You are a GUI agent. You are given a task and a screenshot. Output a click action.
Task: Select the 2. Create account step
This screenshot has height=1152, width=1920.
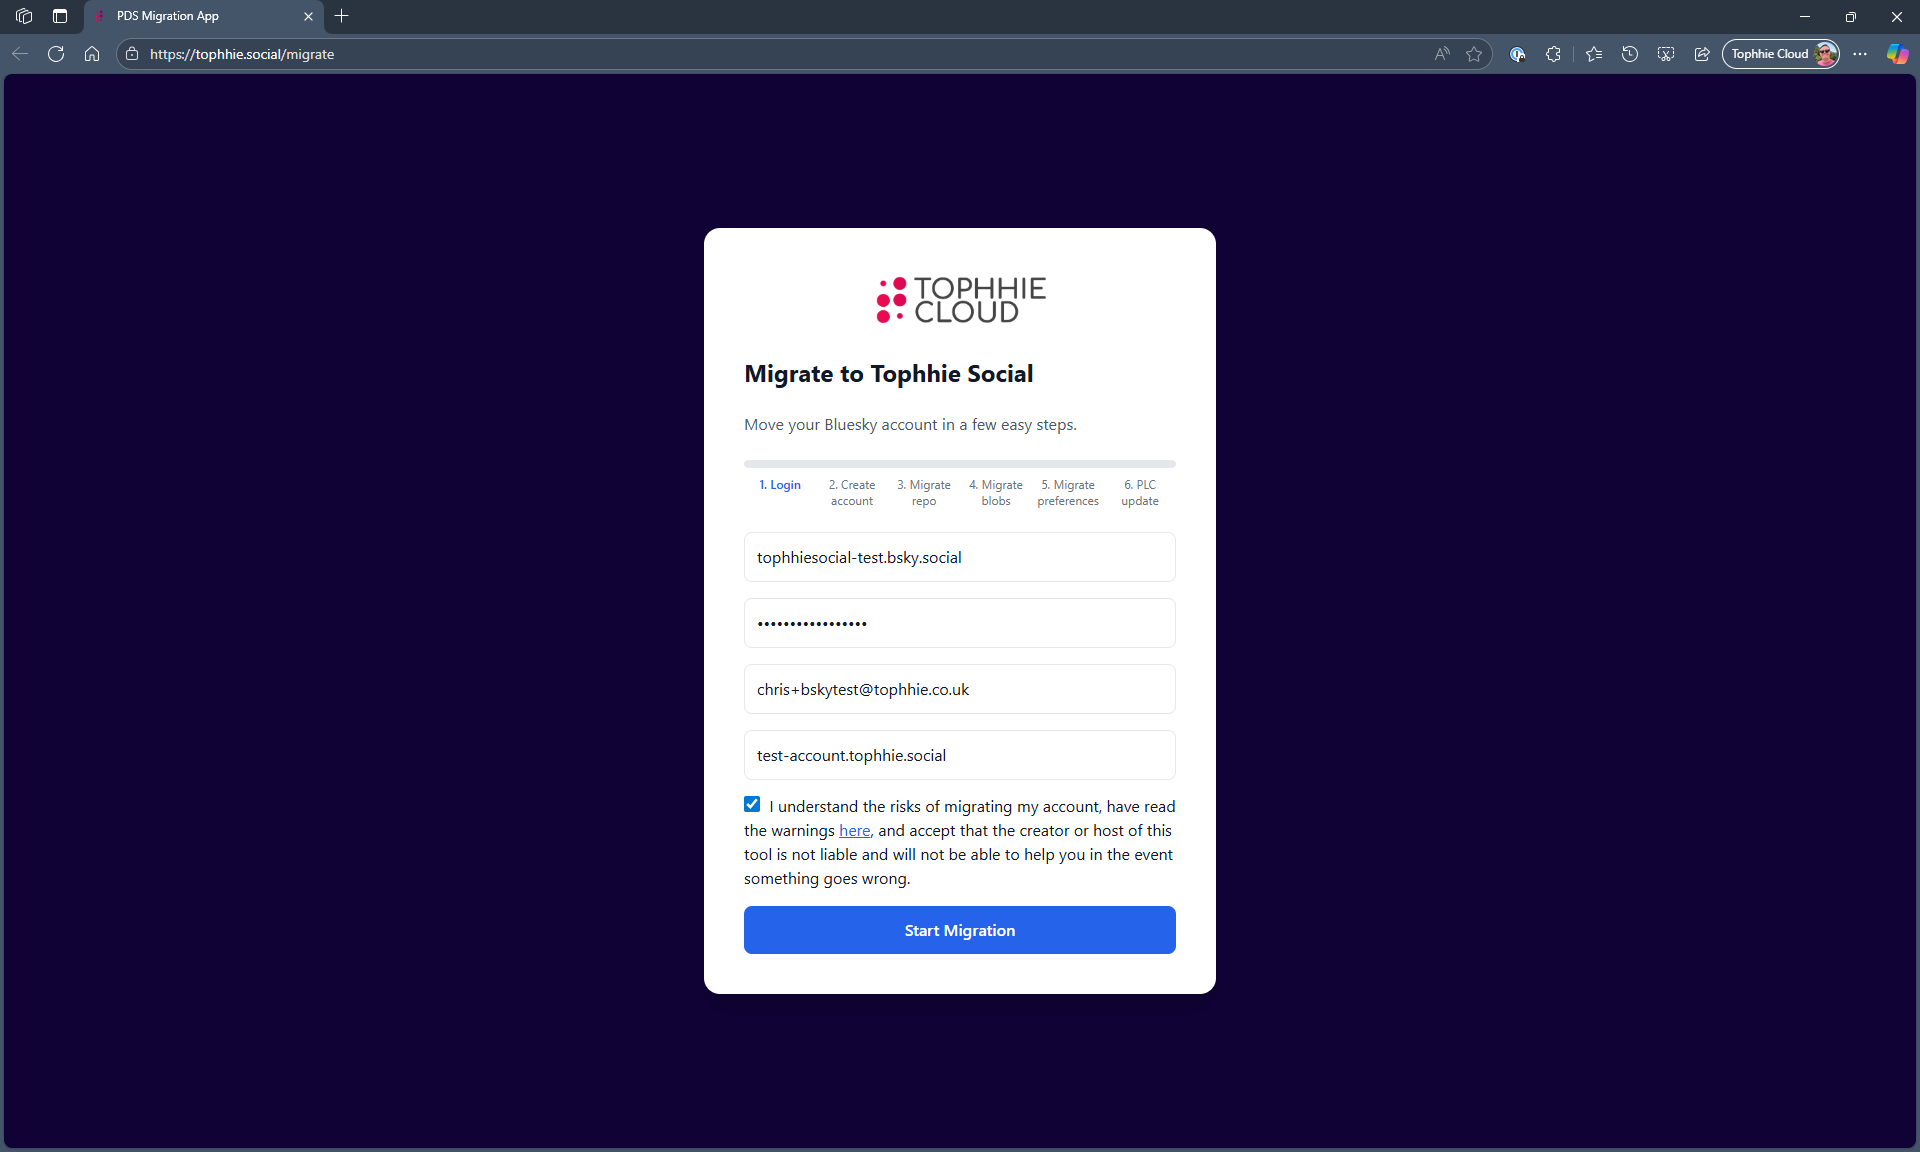click(x=852, y=493)
